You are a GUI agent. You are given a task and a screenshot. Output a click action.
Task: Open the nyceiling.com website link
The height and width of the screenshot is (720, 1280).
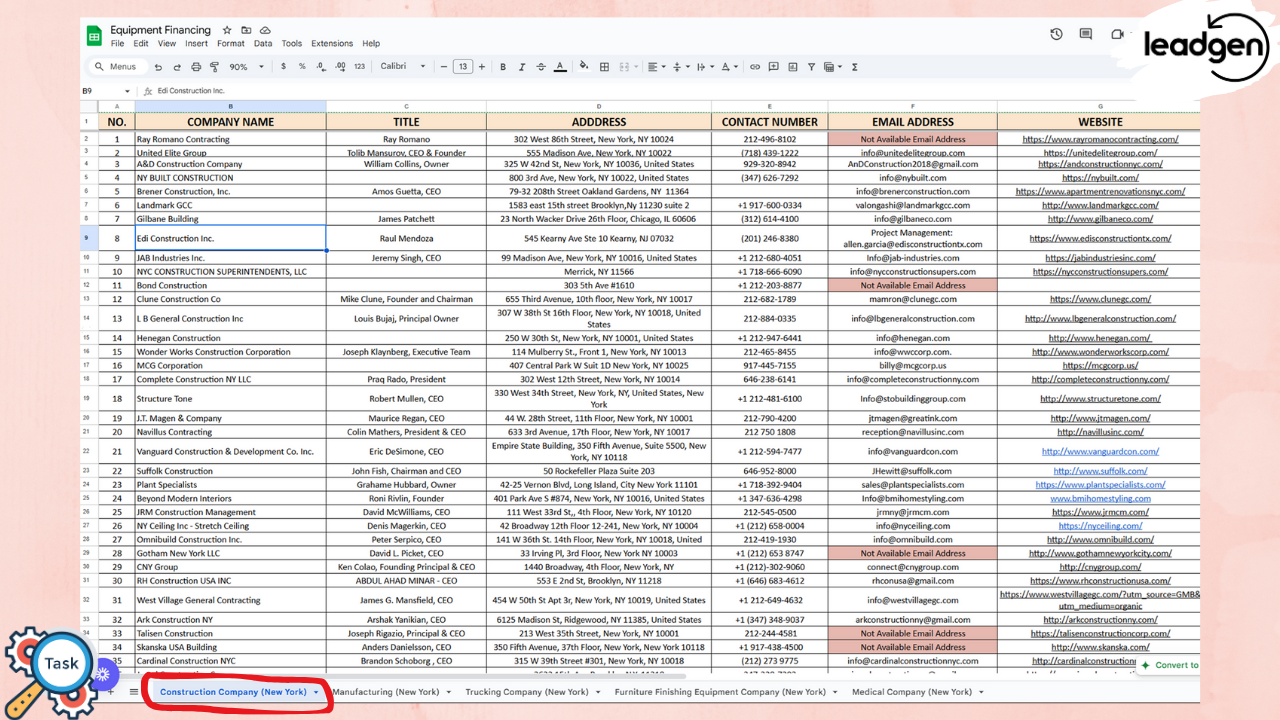pyautogui.click(x=1100, y=526)
